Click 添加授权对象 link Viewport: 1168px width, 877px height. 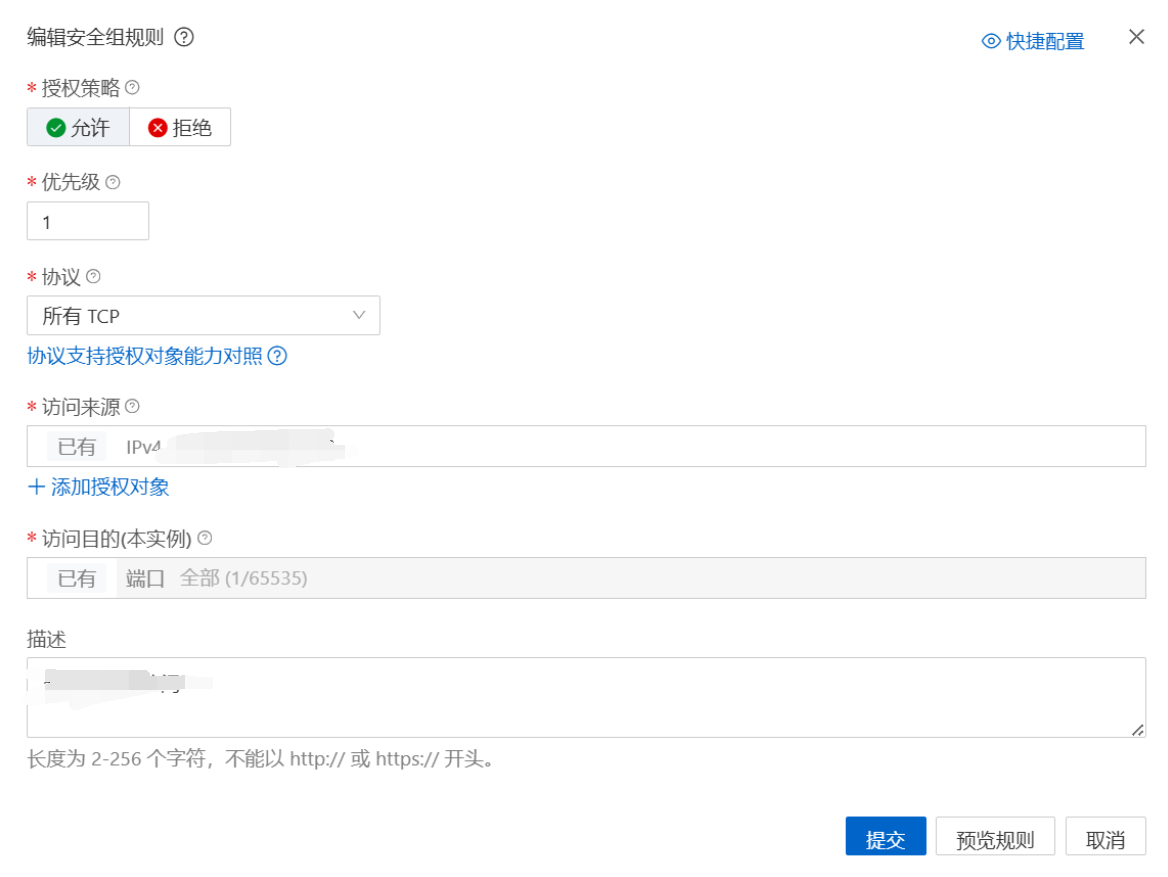point(98,487)
